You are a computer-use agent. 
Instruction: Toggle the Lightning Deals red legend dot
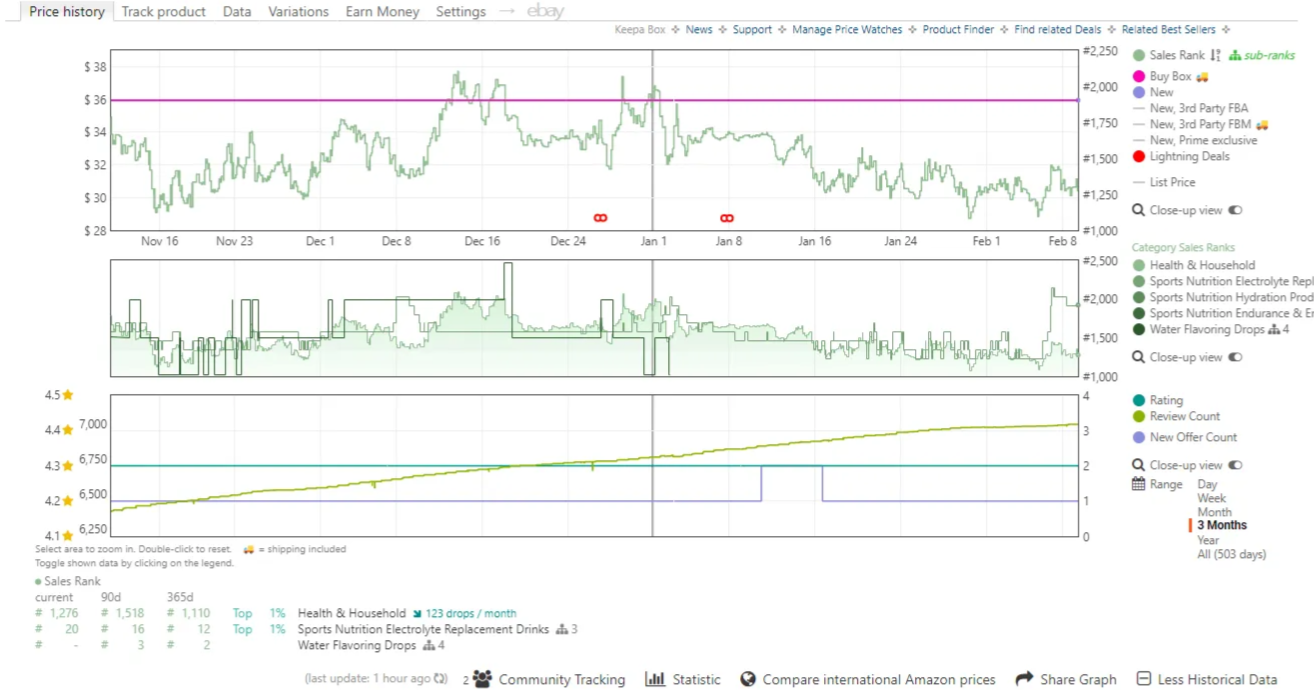click(x=1138, y=157)
